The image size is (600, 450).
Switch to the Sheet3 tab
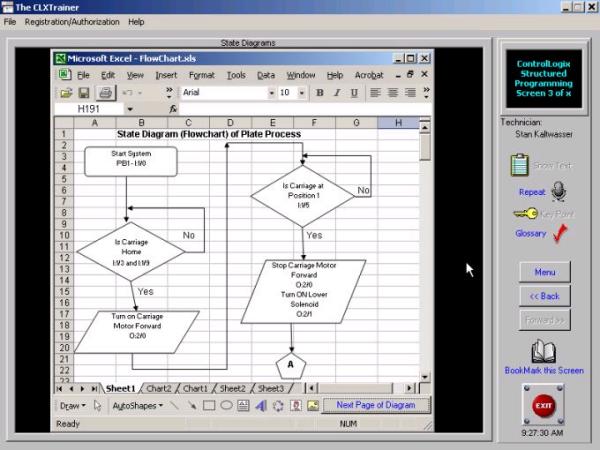271,389
